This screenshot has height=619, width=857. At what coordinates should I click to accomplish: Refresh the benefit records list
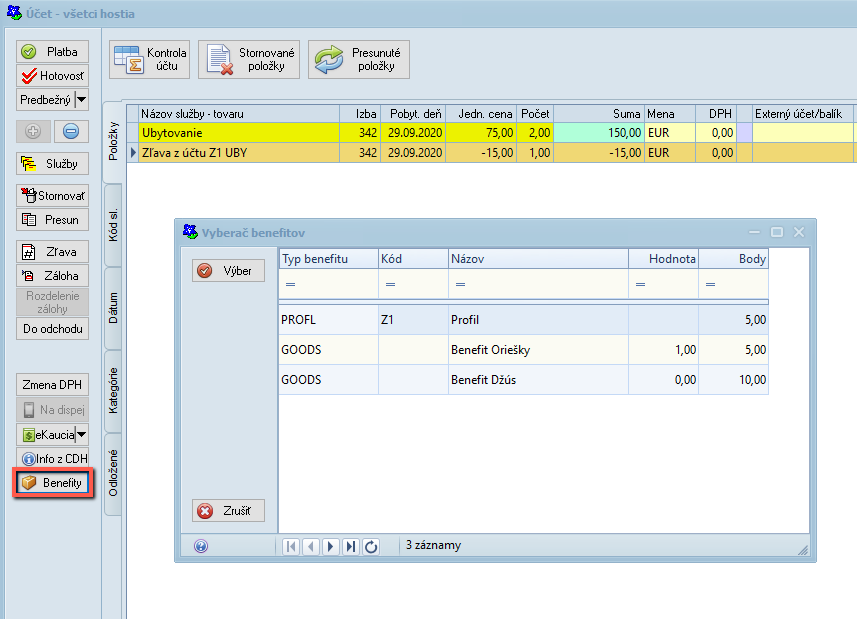tap(371, 547)
